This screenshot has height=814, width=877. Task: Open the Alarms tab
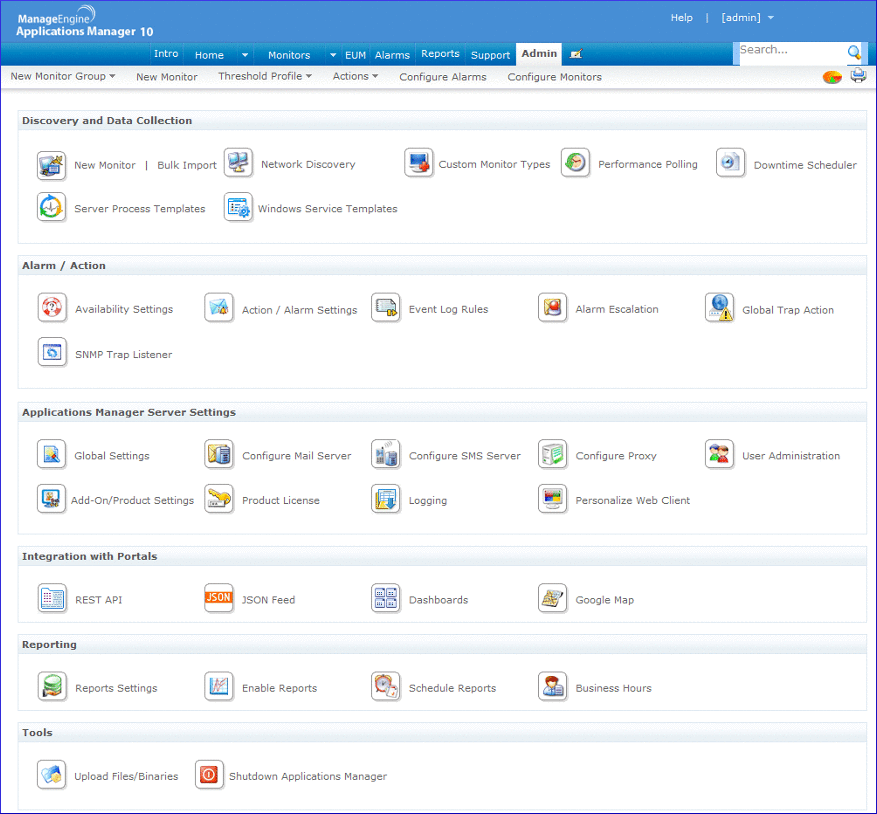(392, 55)
